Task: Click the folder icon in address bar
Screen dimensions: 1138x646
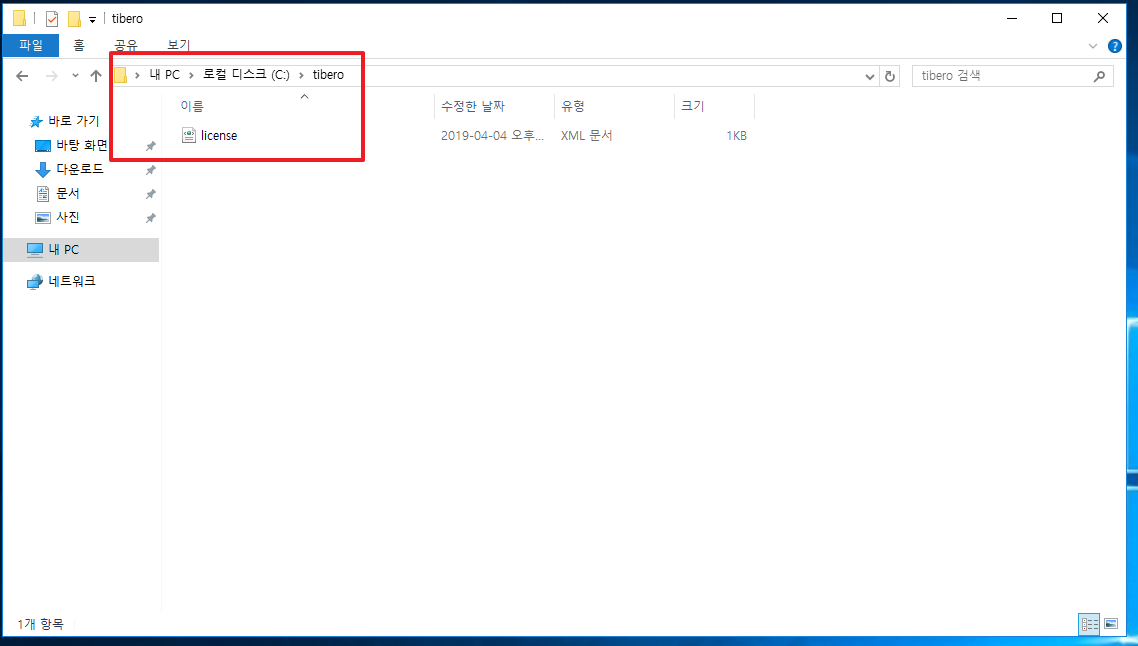Action: pyautogui.click(x=120, y=75)
